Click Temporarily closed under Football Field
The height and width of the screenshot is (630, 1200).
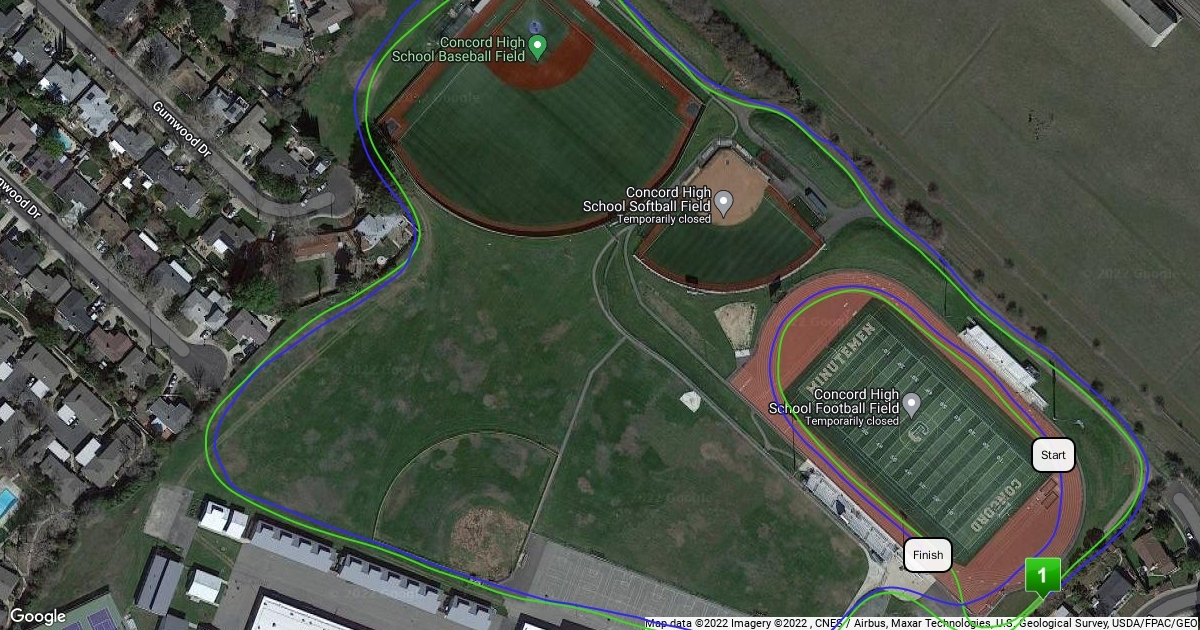point(852,421)
